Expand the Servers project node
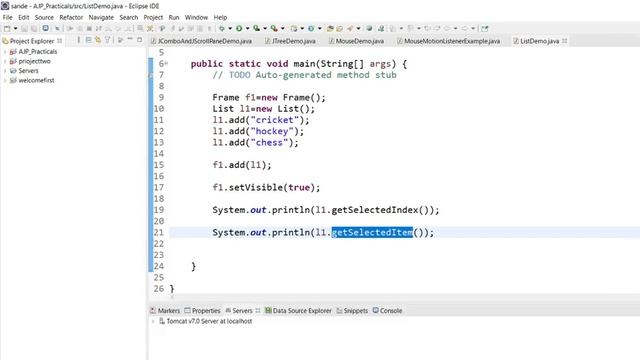The width and height of the screenshot is (640, 360). click(5, 71)
